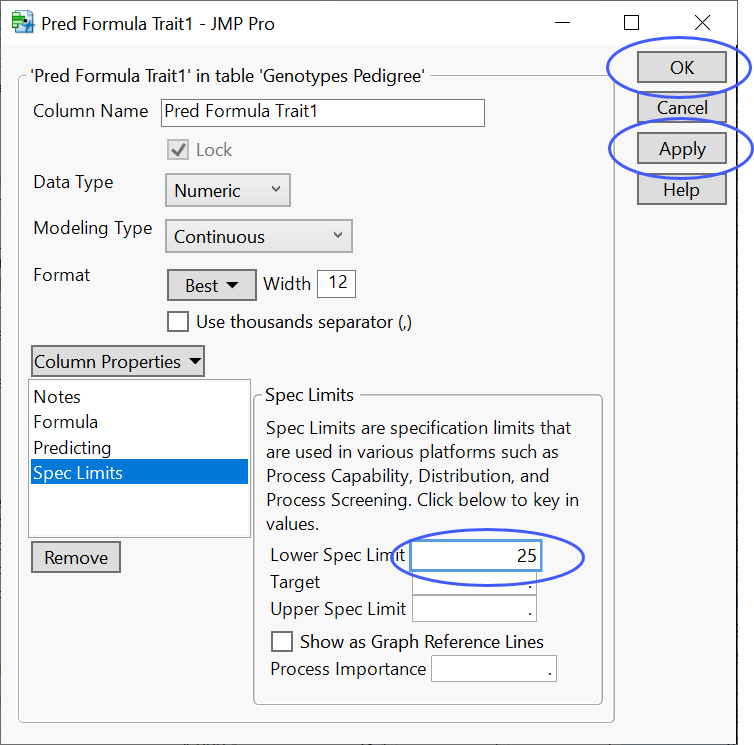Select Notes in the properties list
Screen dimensions: 754x745
pos(58,397)
